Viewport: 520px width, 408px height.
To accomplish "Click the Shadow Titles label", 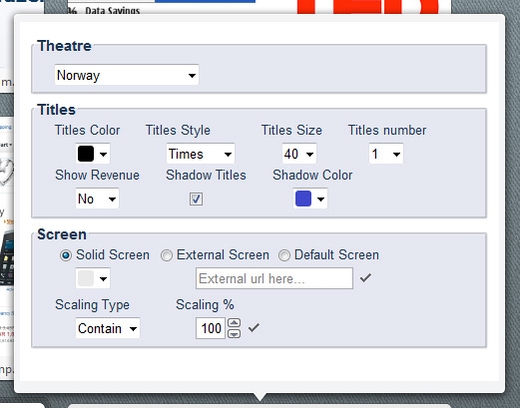I will pyautogui.click(x=206, y=175).
